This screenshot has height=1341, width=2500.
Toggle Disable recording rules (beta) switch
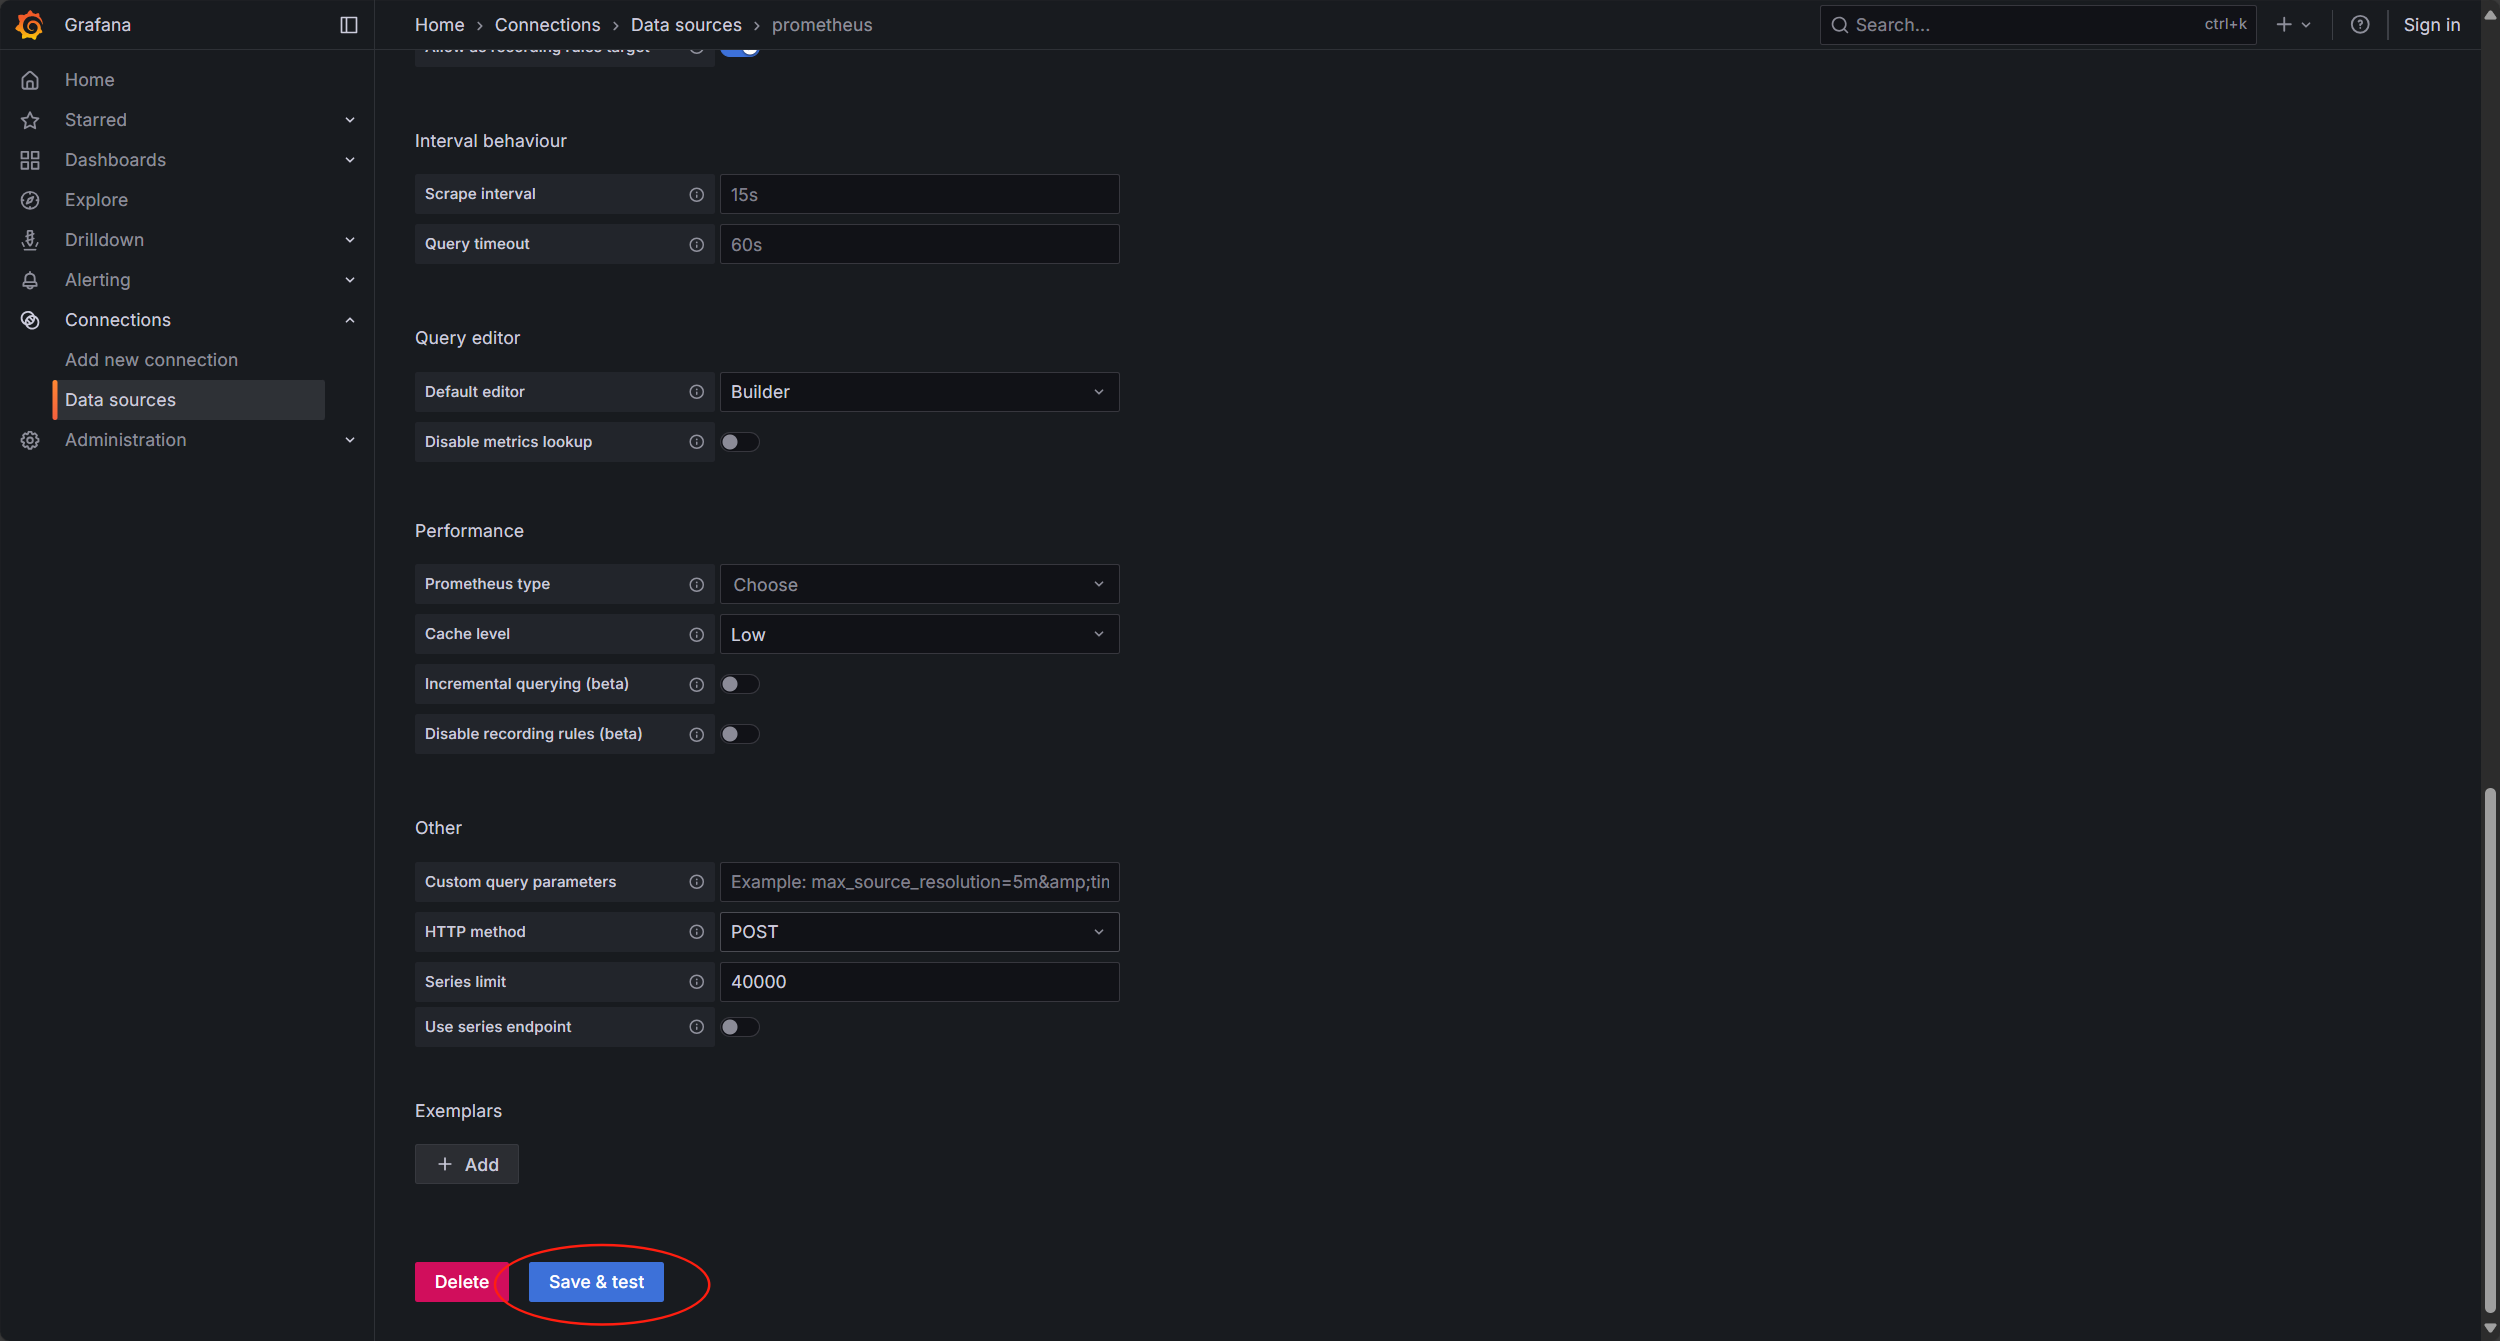click(740, 734)
